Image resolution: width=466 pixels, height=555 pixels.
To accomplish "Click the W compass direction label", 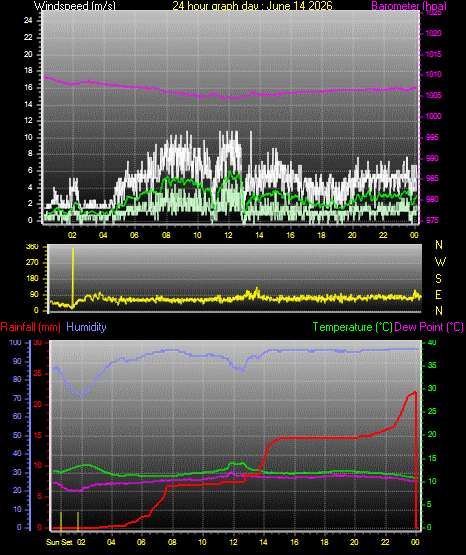I will [x=440, y=262].
